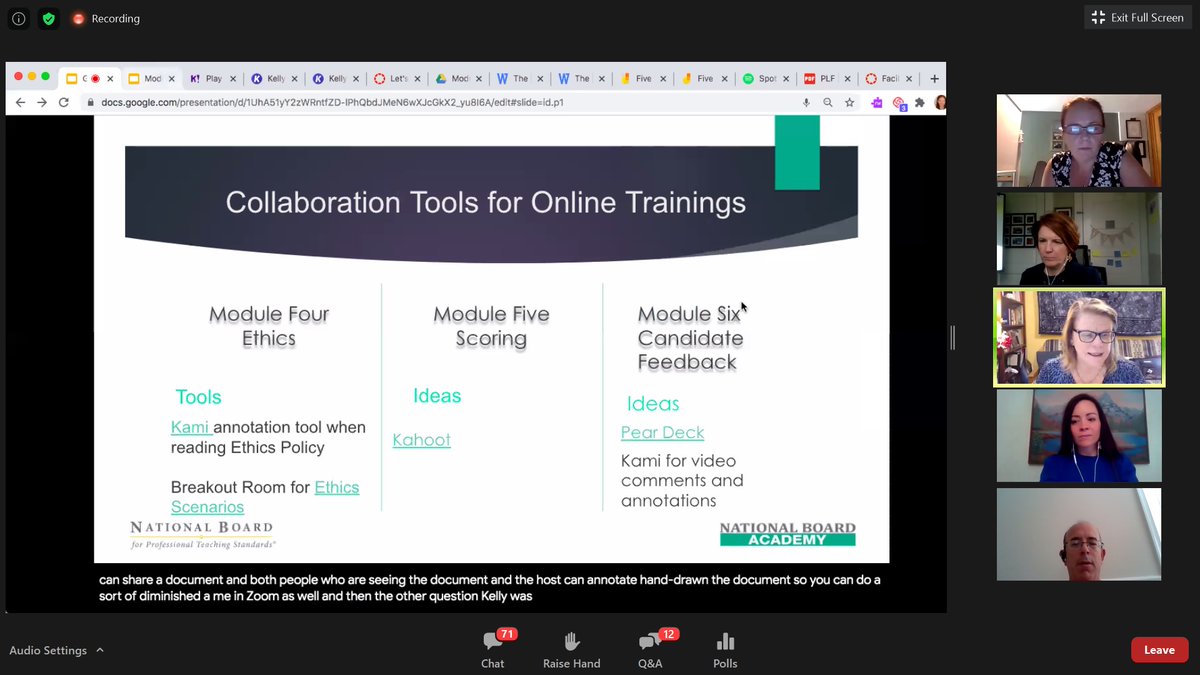The width and height of the screenshot is (1200, 675).
Task: Switch to the Play Kahoot tab
Action: [x=212, y=78]
